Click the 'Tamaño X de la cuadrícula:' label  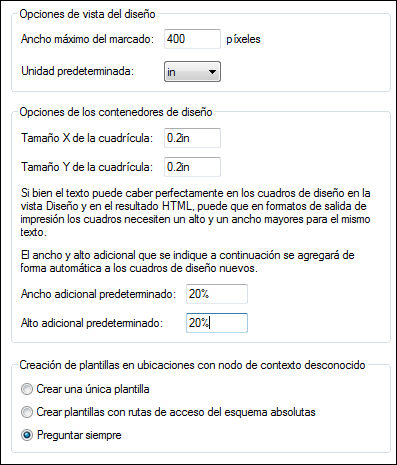[87, 138]
